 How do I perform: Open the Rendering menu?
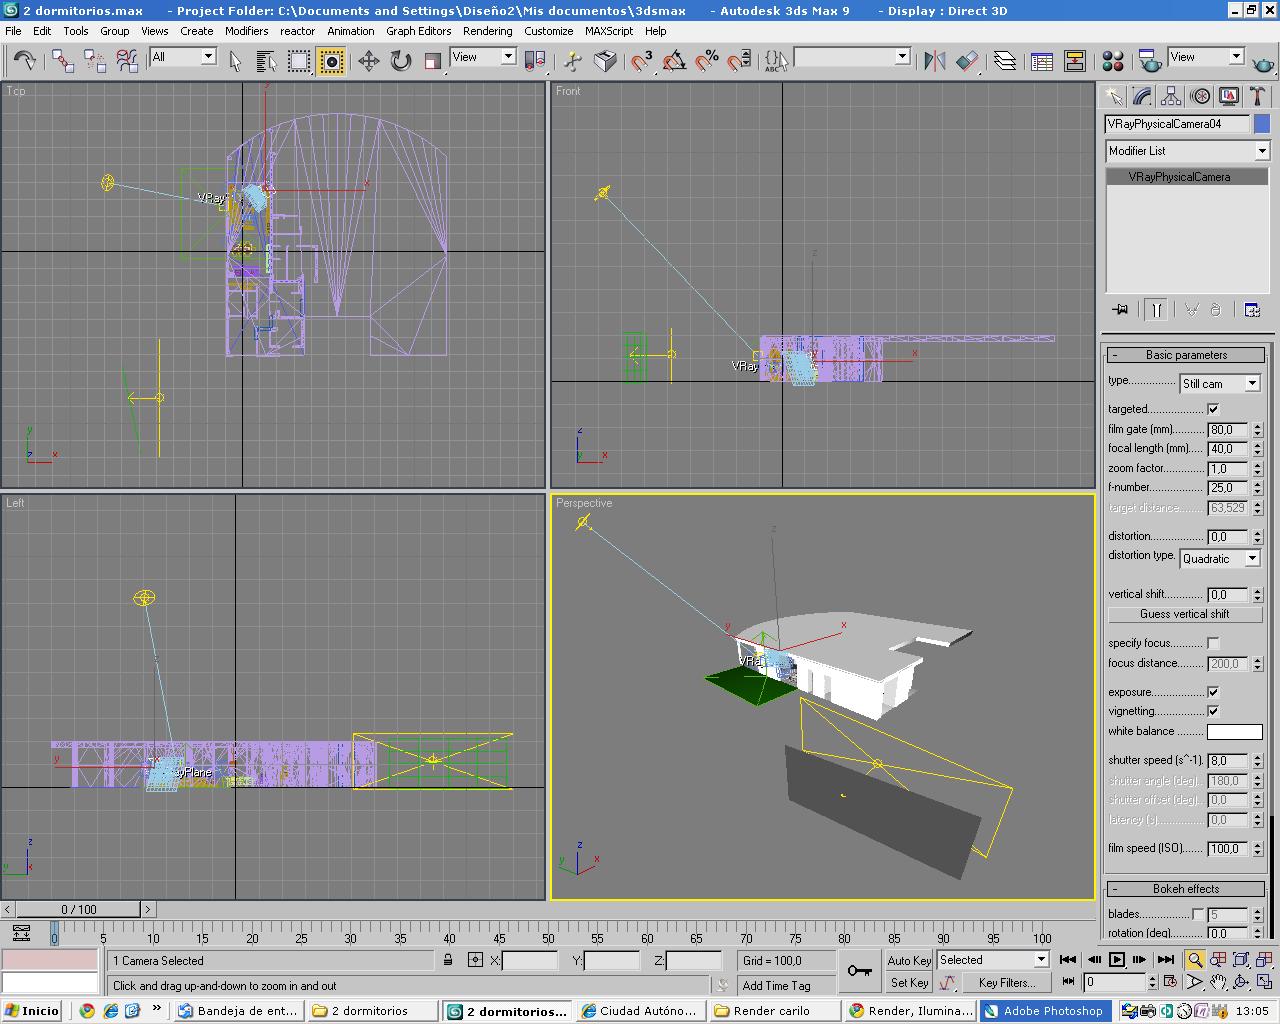(x=487, y=31)
